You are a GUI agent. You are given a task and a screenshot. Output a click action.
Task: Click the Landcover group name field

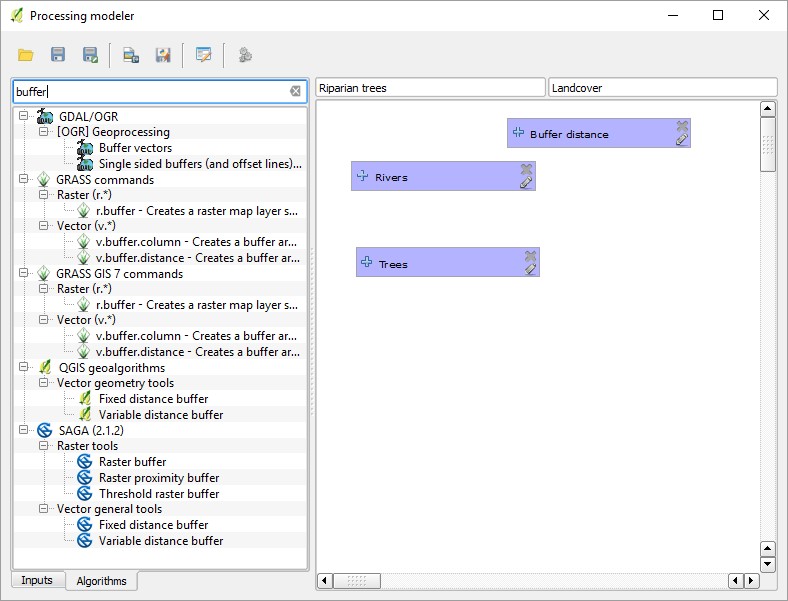662,88
